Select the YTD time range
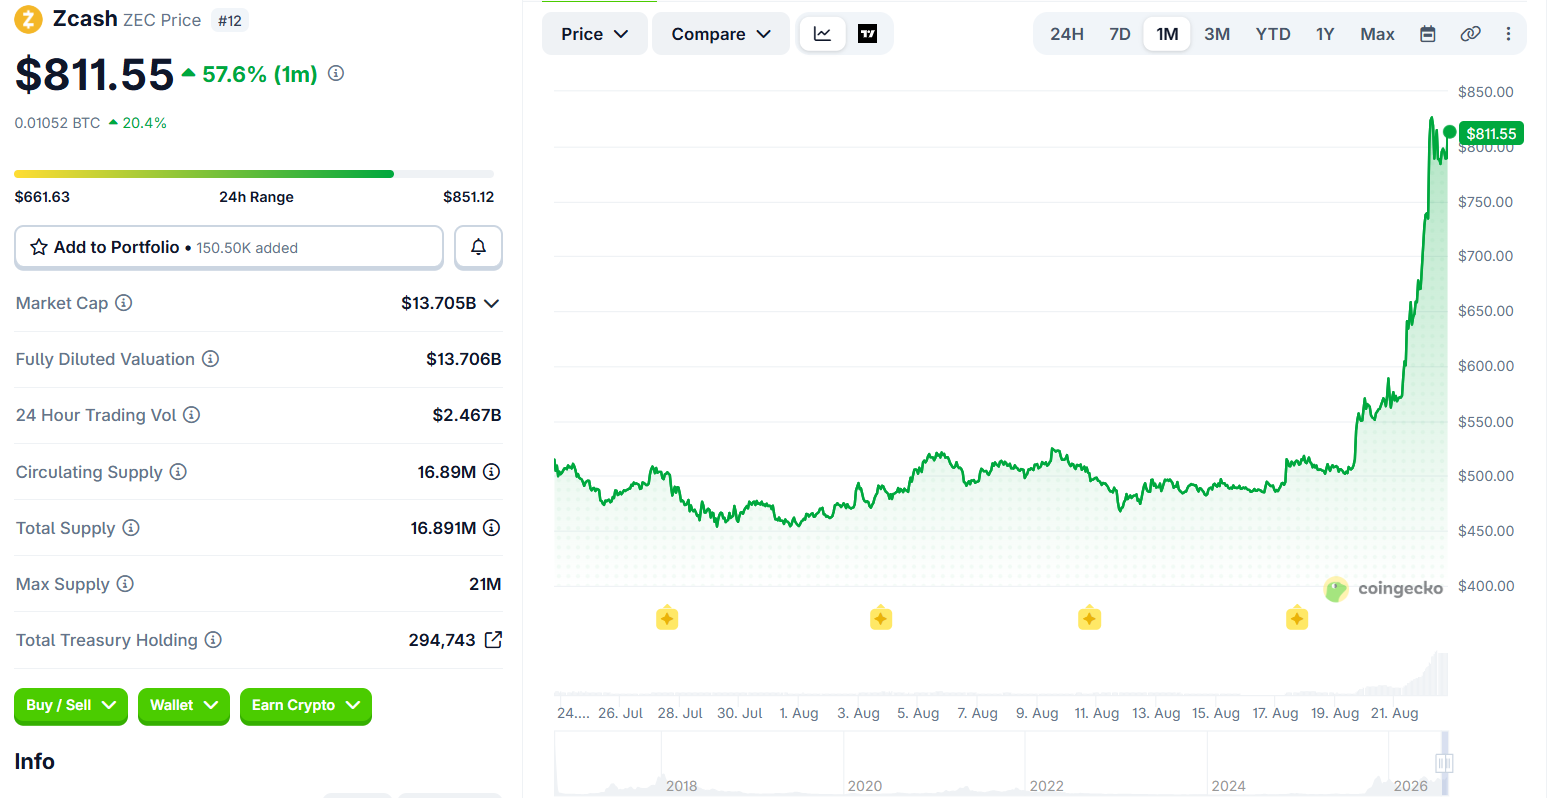This screenshot has height=798, width=1554. click(1273, 34)
